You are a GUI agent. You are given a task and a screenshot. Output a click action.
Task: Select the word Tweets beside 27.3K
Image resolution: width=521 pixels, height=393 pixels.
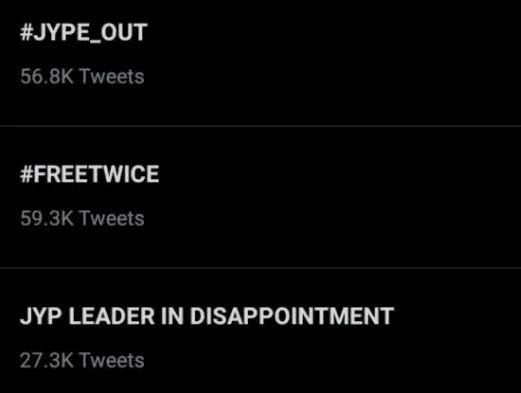point(112,360)
